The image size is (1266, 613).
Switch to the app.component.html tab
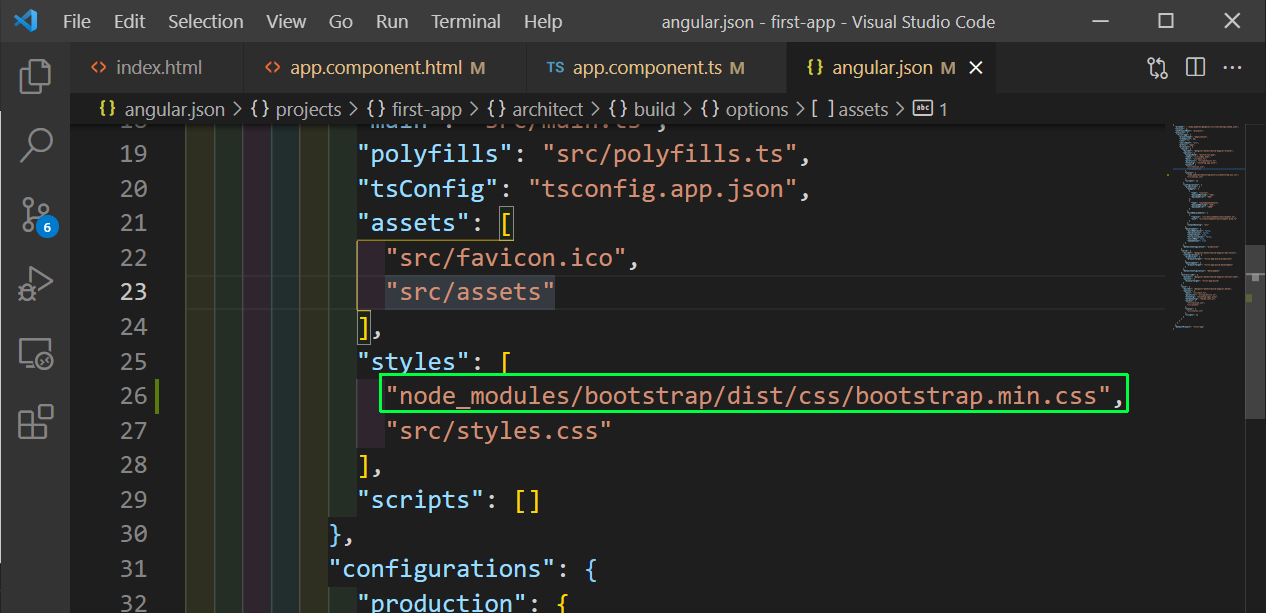tap(386, 68)
